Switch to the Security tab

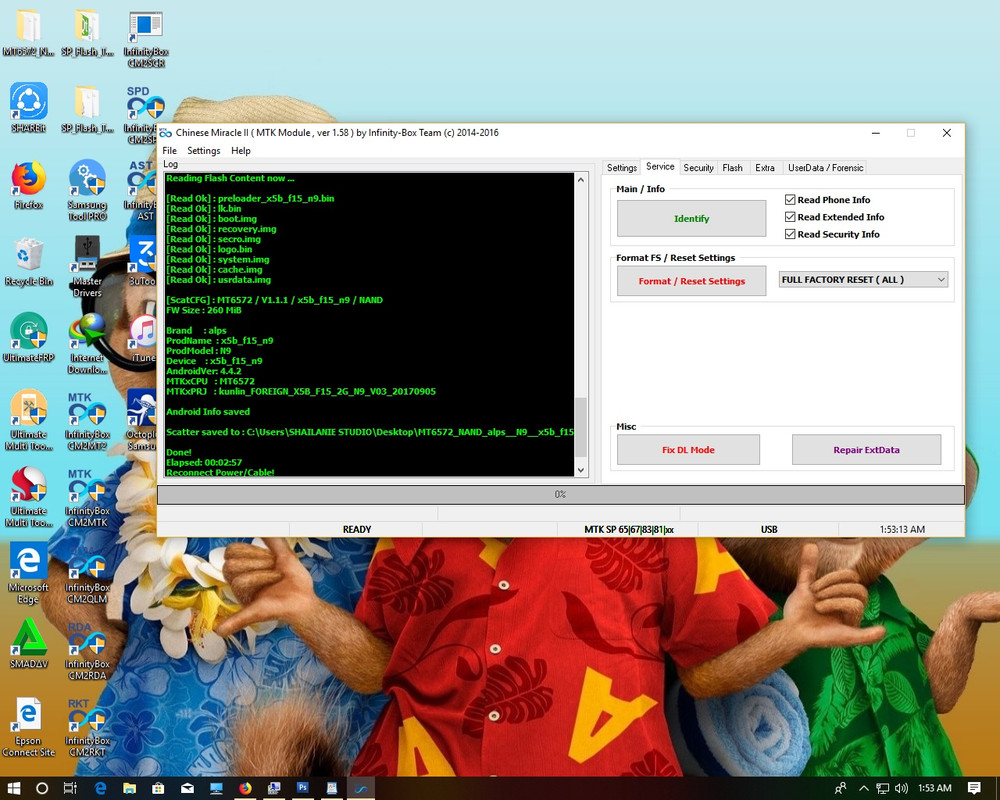coord(698,168)
